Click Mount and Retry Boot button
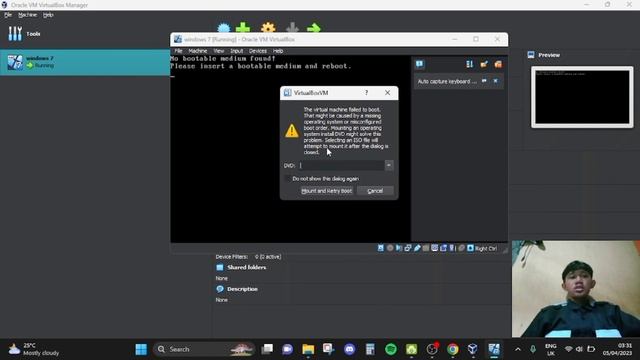 [327, 191]
